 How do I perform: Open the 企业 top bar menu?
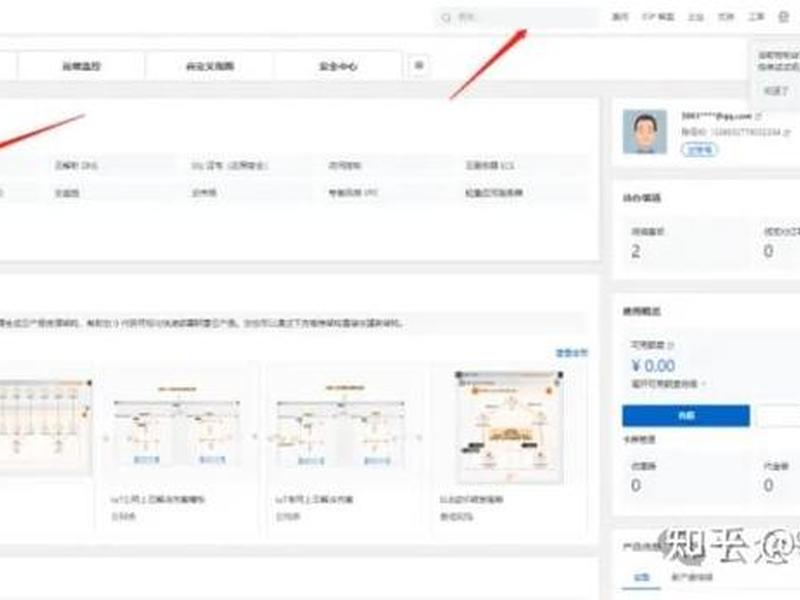point(696,17)
